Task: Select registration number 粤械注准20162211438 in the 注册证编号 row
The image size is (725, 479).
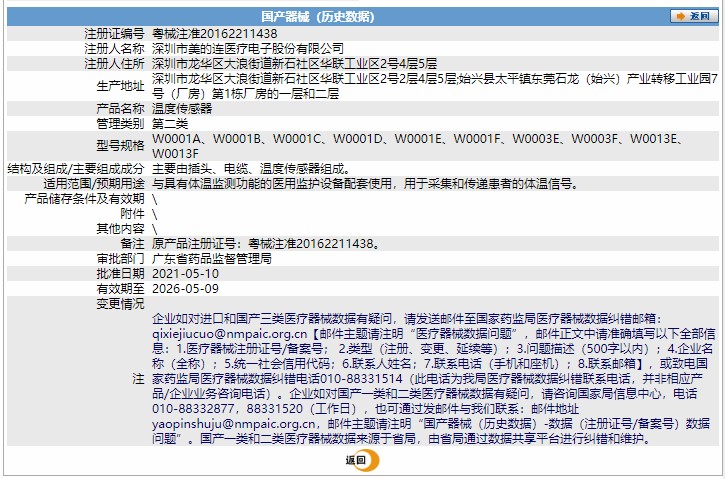Action: pos(215,34)
